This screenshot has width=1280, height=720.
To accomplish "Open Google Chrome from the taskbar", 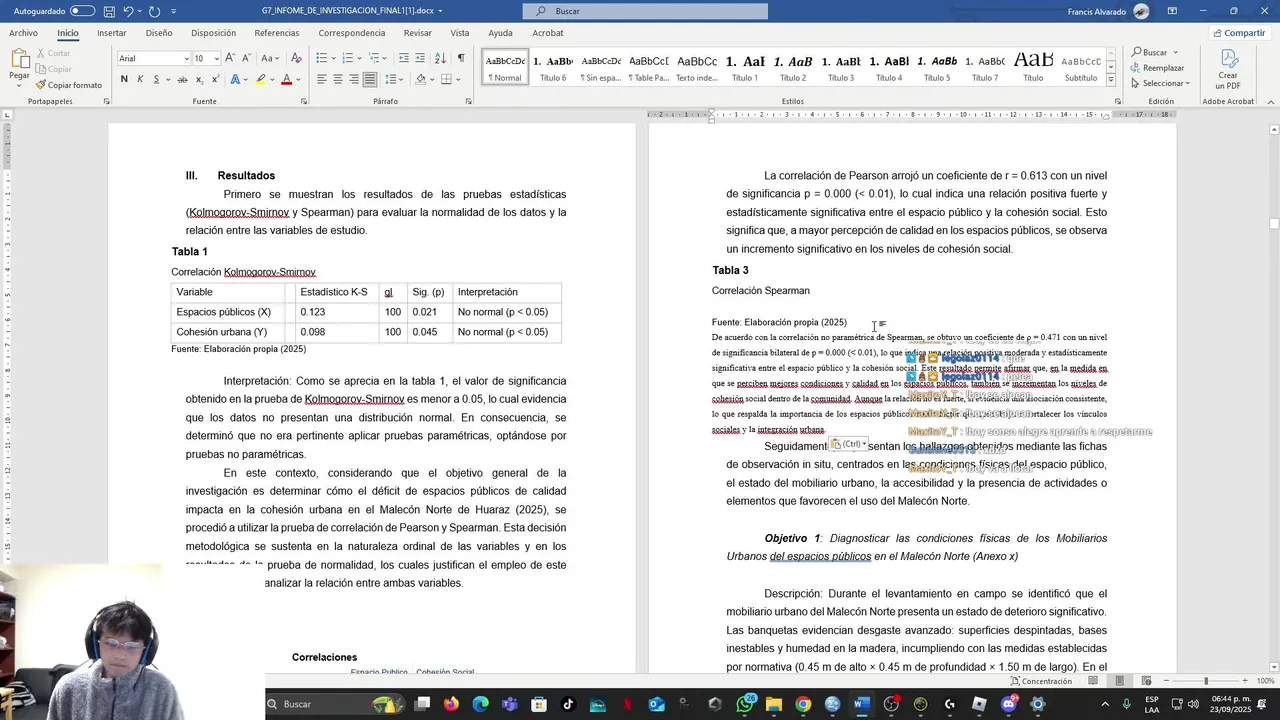I will point(803,704).
